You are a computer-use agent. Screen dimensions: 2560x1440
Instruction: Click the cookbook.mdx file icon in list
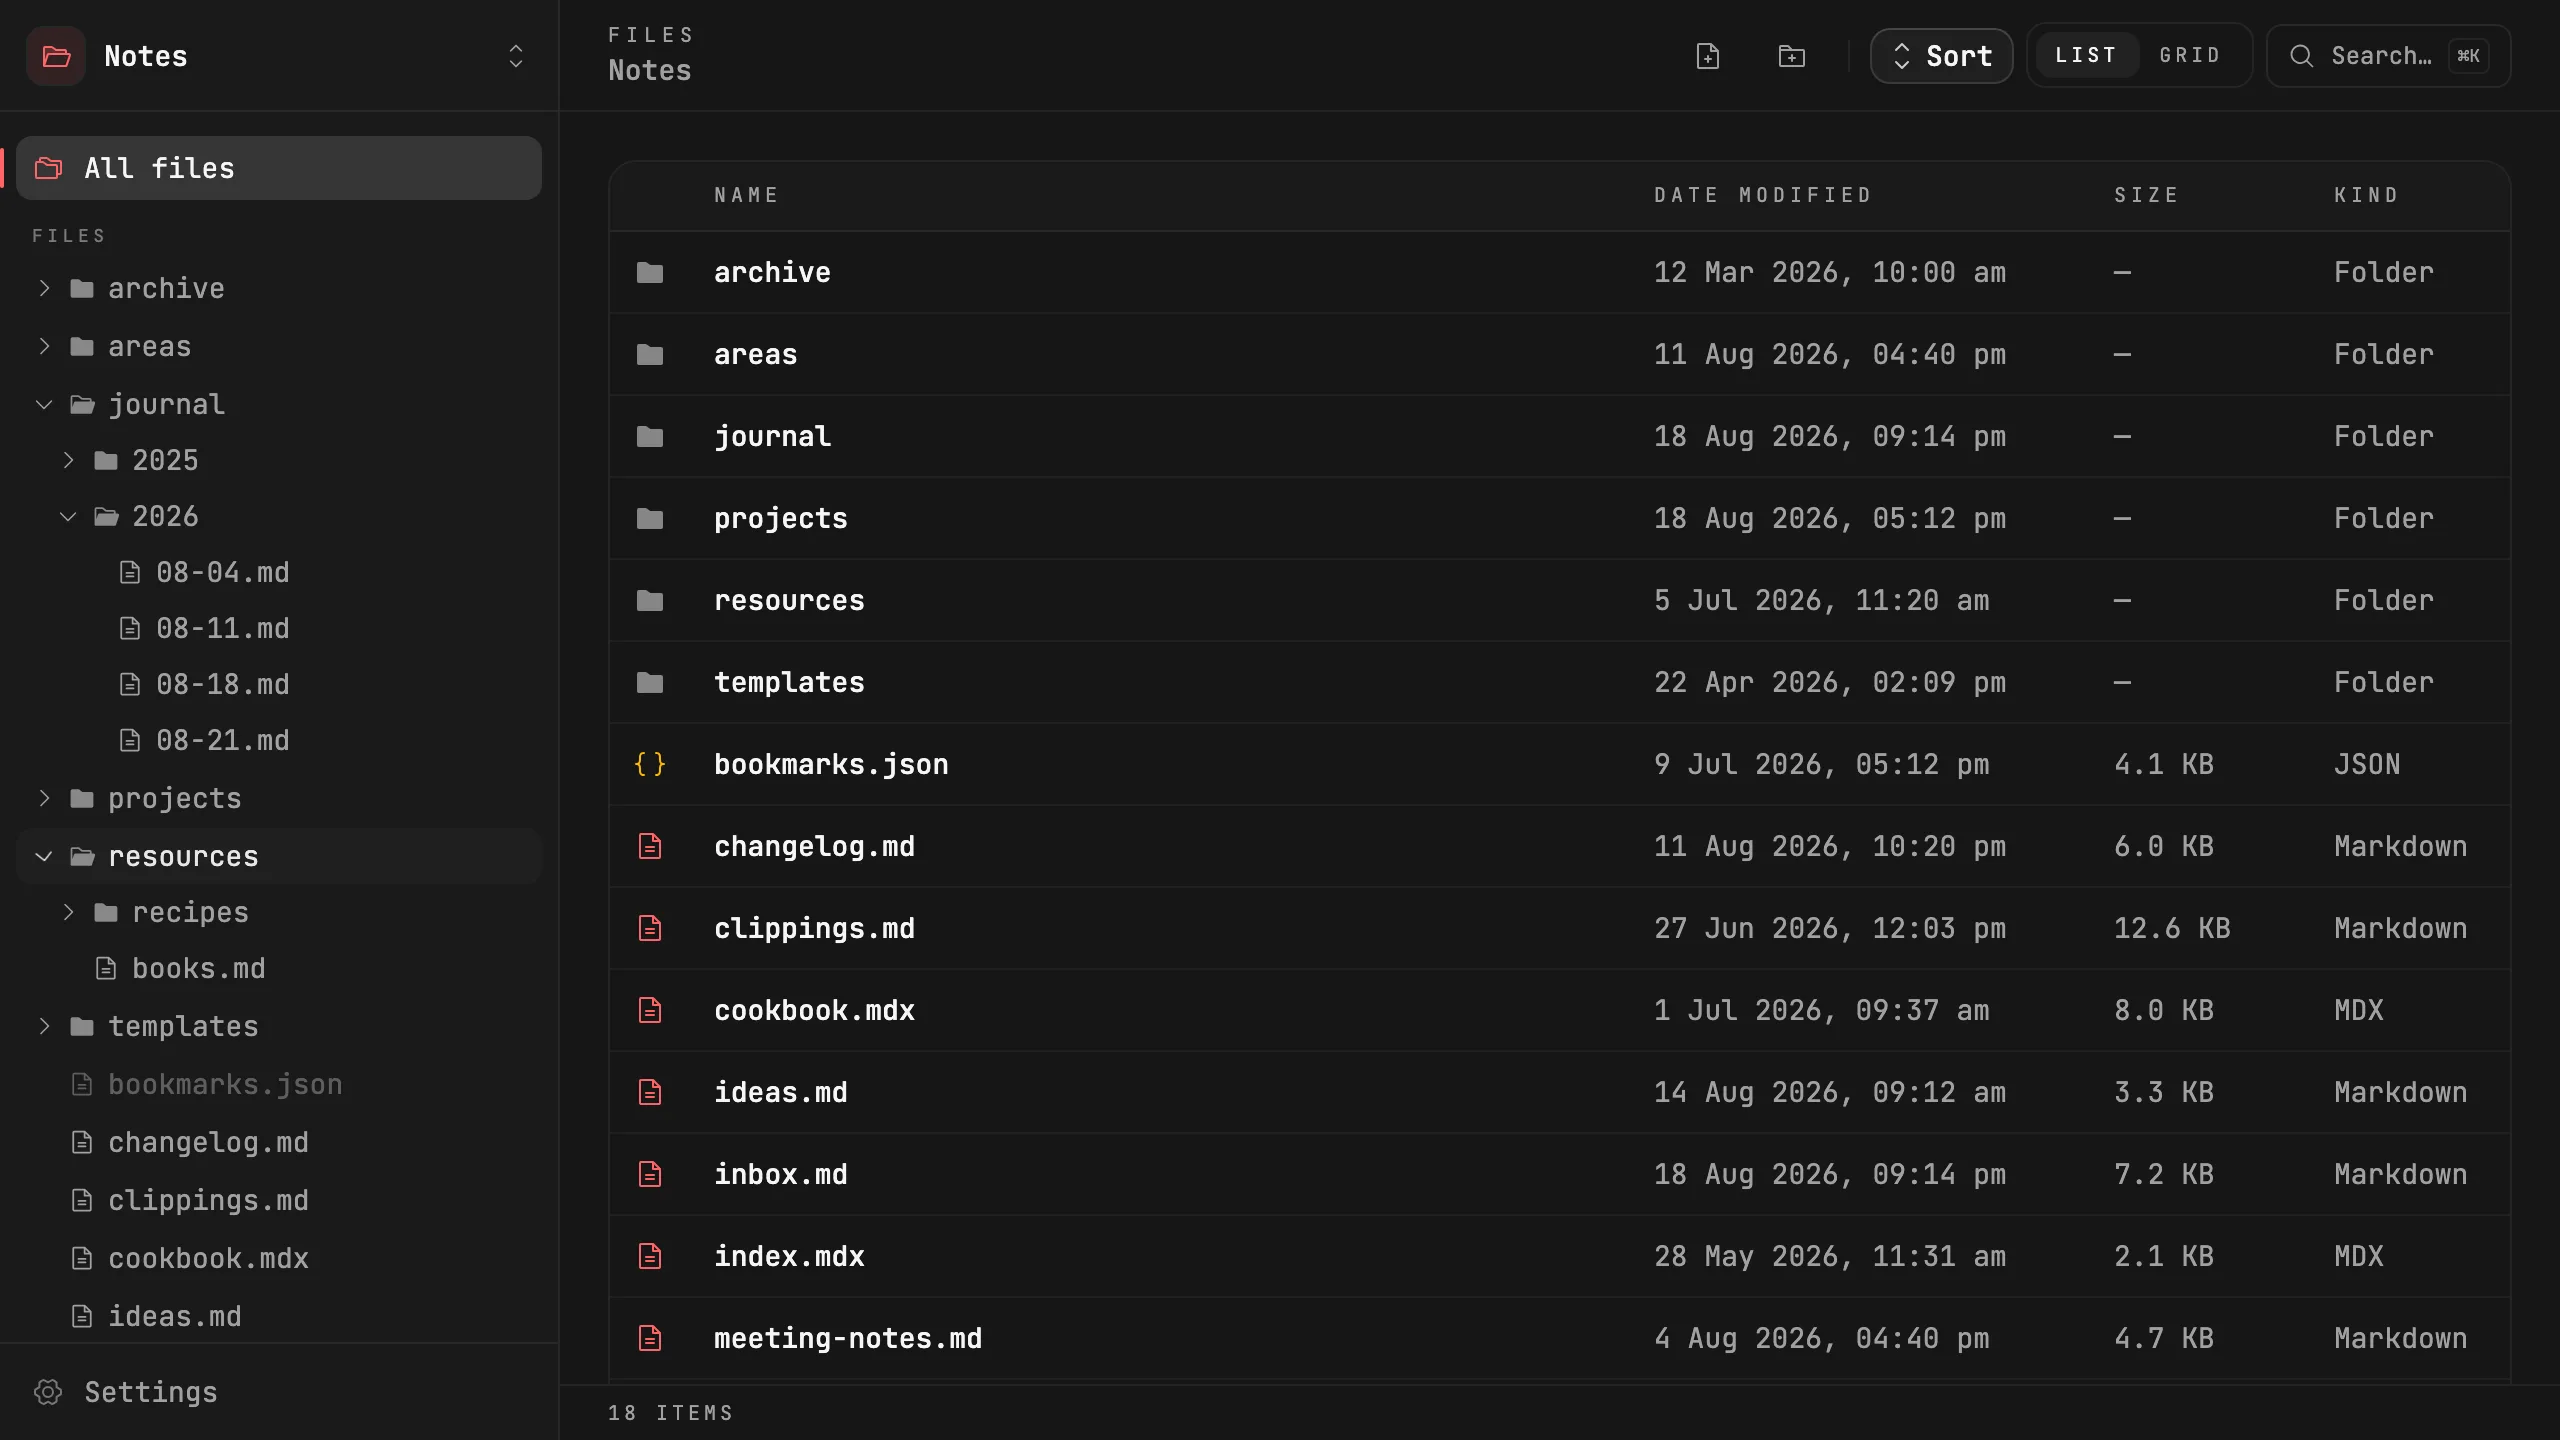[x=650, y=1010]
